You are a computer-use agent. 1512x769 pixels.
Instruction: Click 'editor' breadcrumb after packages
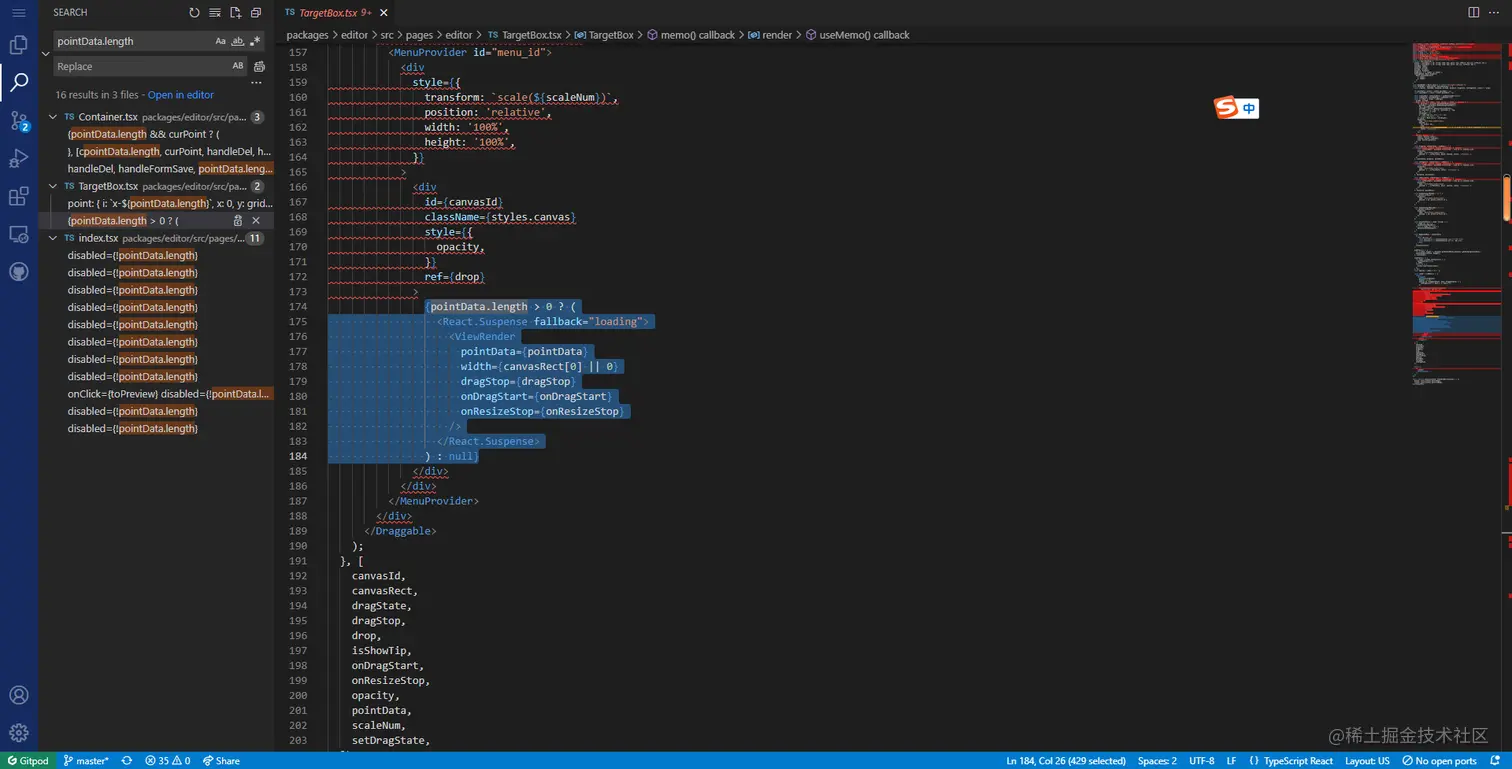point(354,35)
